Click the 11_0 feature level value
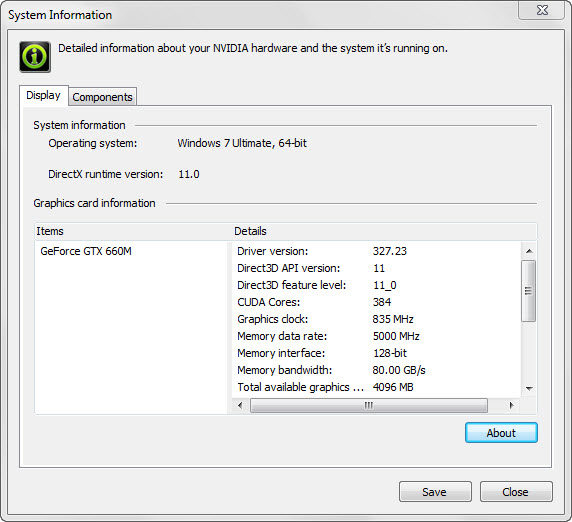This screenshot has width=572, height=522. (x=384, y=285)
